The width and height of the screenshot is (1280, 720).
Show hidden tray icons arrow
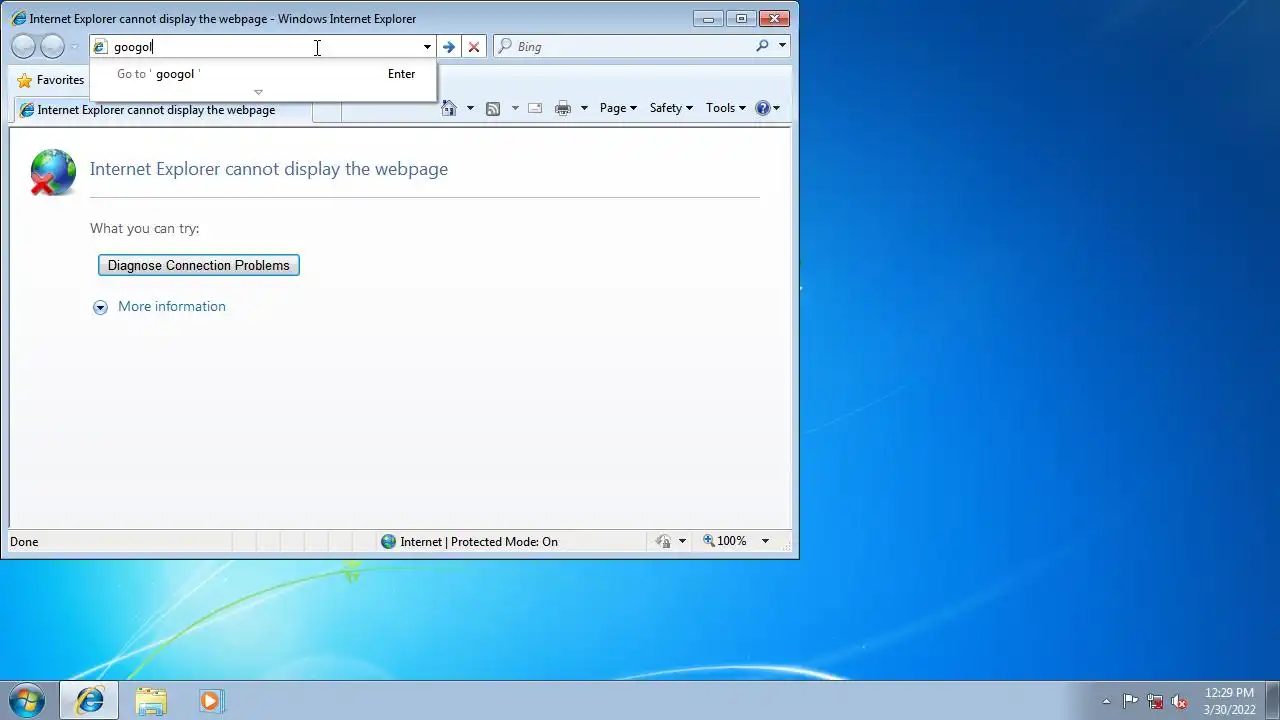pyautogui.click(x=1106, y=701)
